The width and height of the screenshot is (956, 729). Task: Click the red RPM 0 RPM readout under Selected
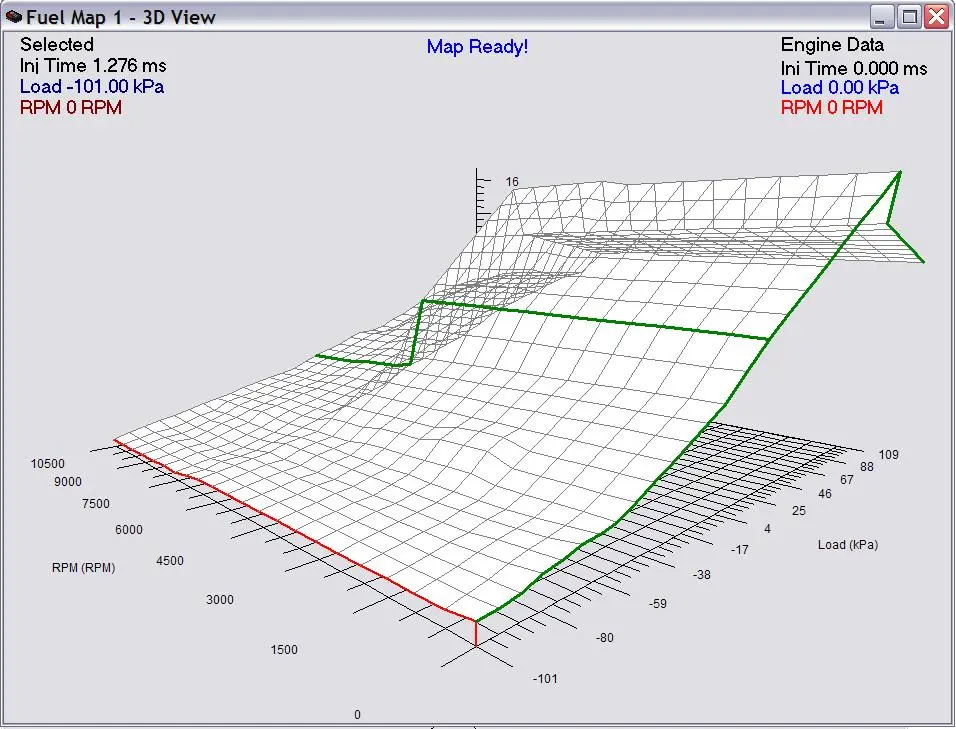pyautogui.click(x=71, y=107)
